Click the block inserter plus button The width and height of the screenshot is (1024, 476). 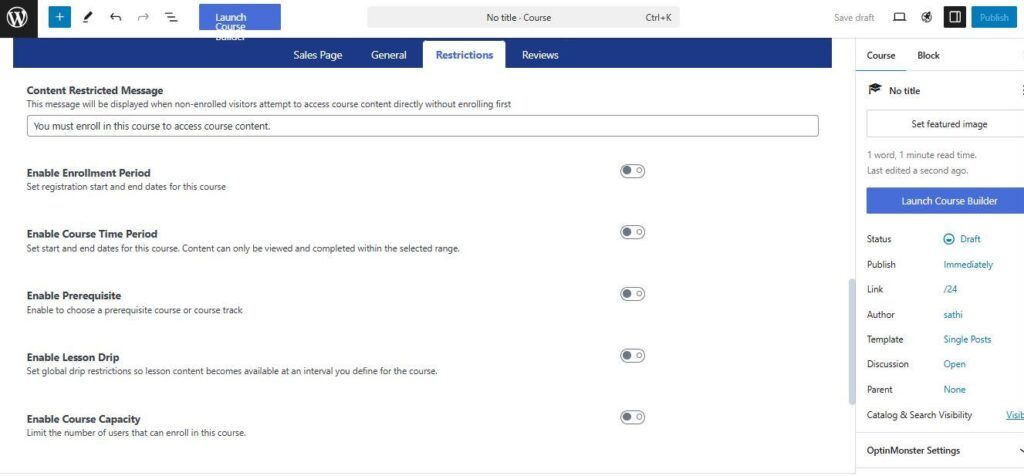[59, 18]
